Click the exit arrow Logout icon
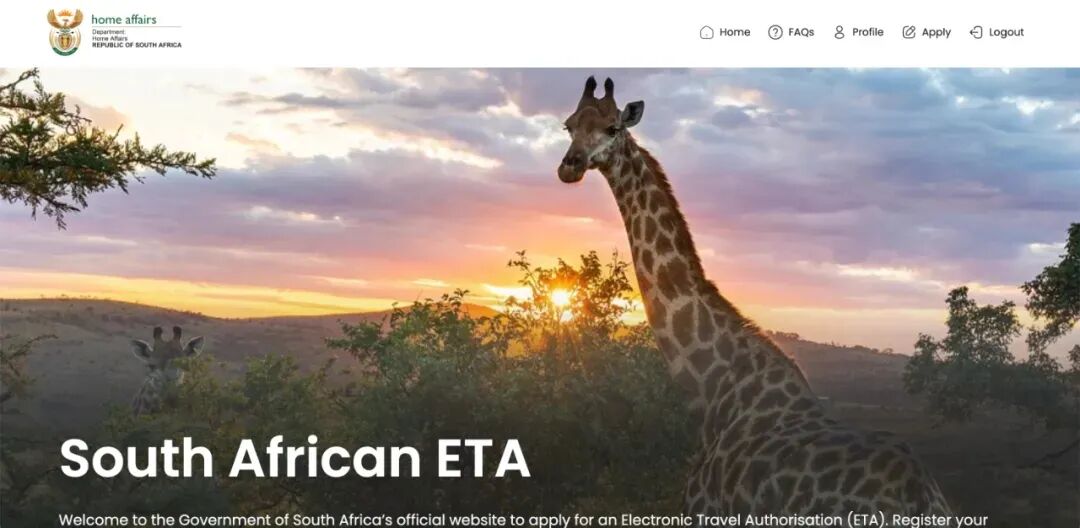 [976, 32]
